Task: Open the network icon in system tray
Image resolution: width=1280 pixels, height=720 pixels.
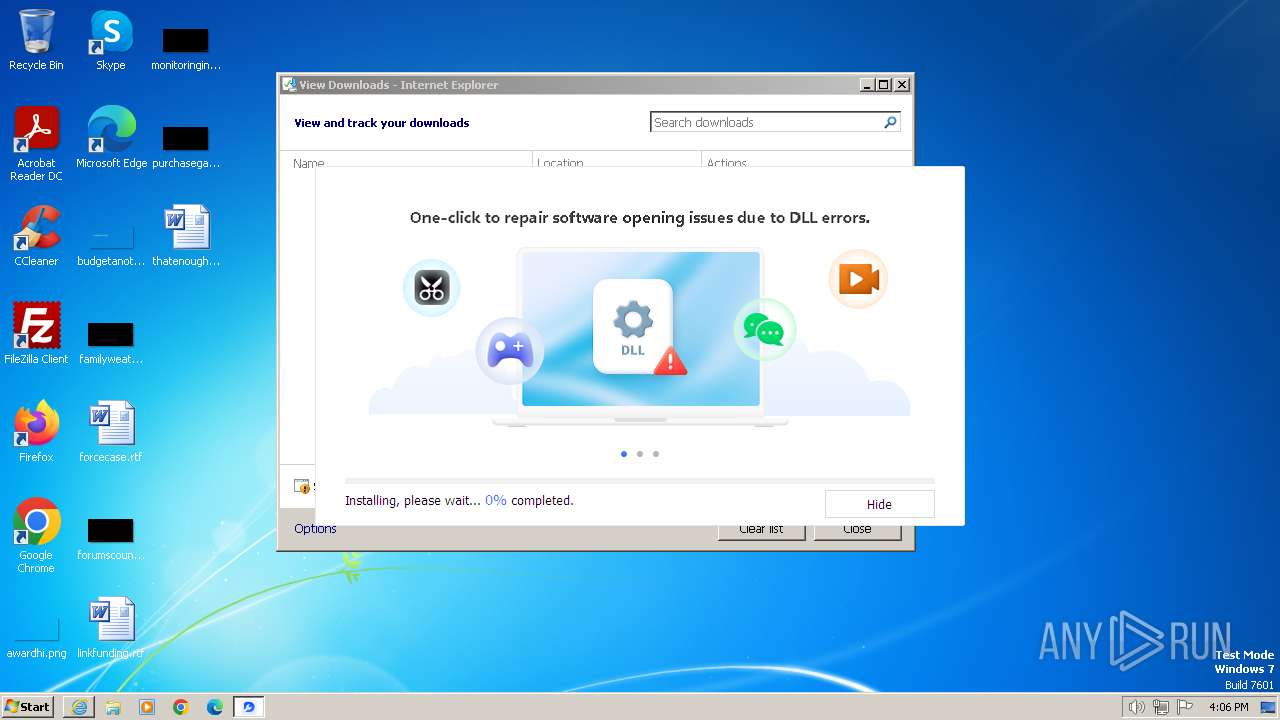Action: click(x=1160, y=707)
